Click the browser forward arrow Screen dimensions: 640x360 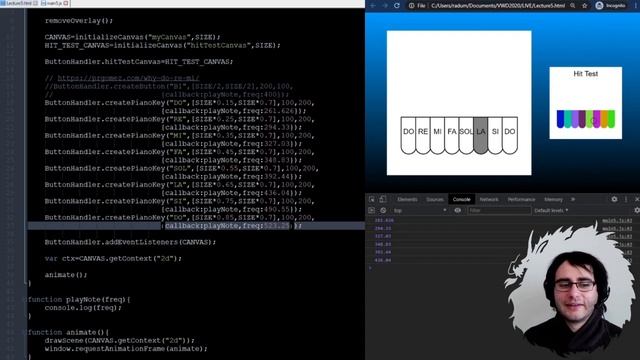(384, 6)
